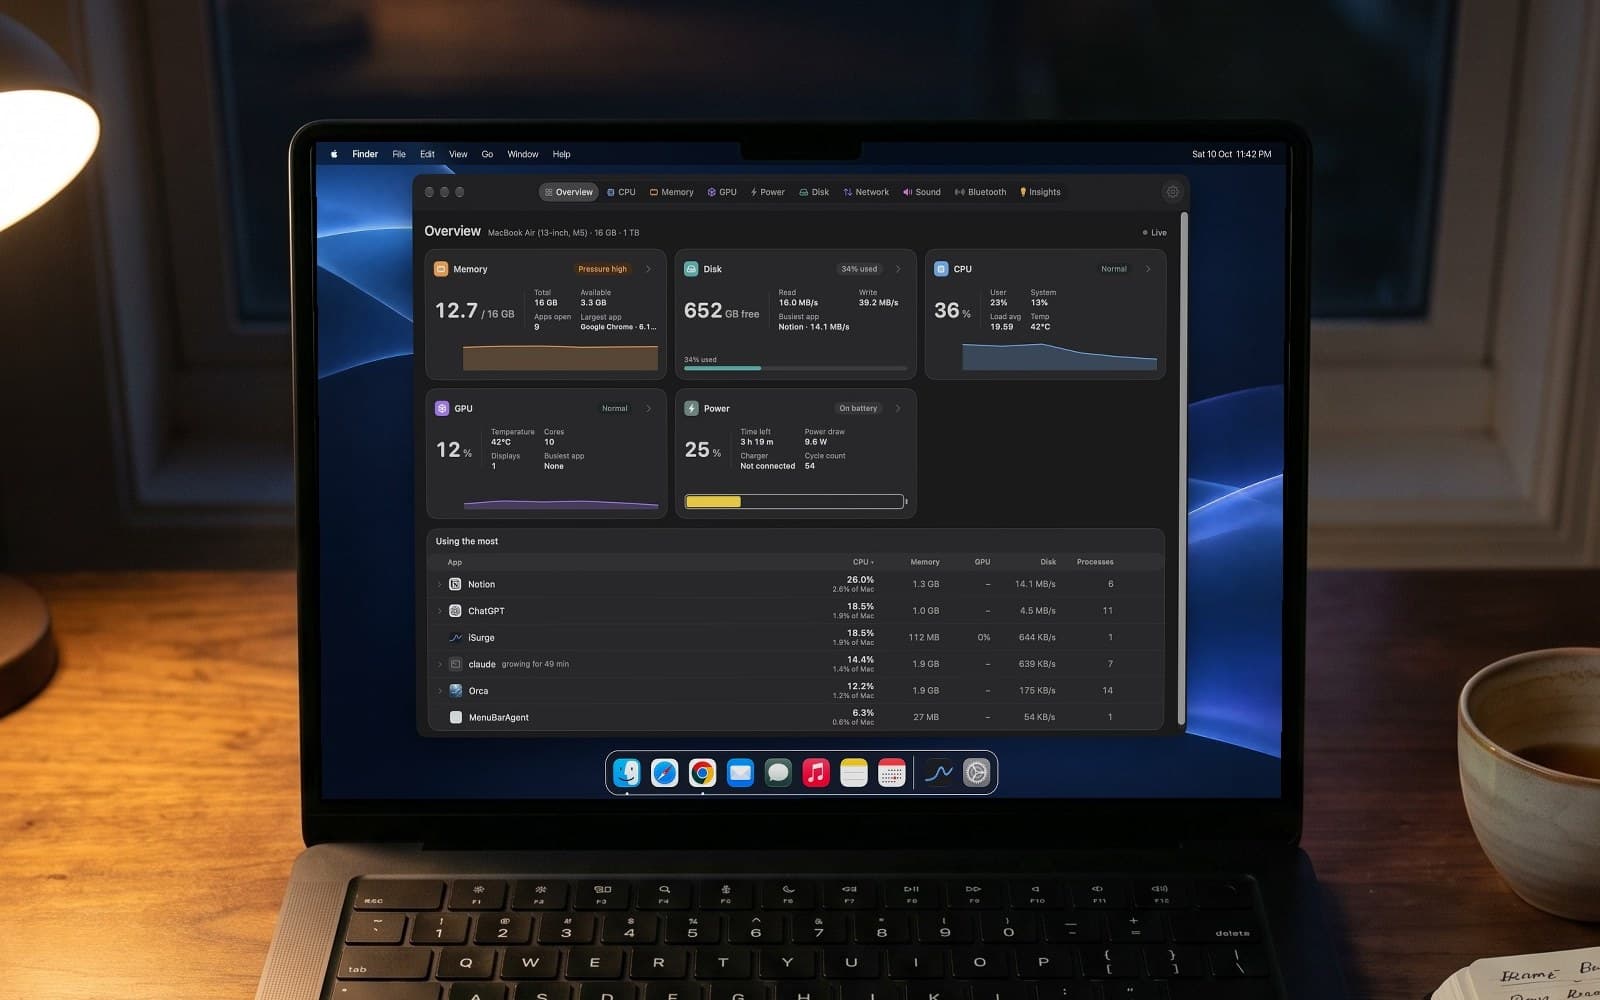The width and height of the screenshot is (1600, 1000).
Task: Open the Window menu in menu bar
Action: tap(522, 154)
